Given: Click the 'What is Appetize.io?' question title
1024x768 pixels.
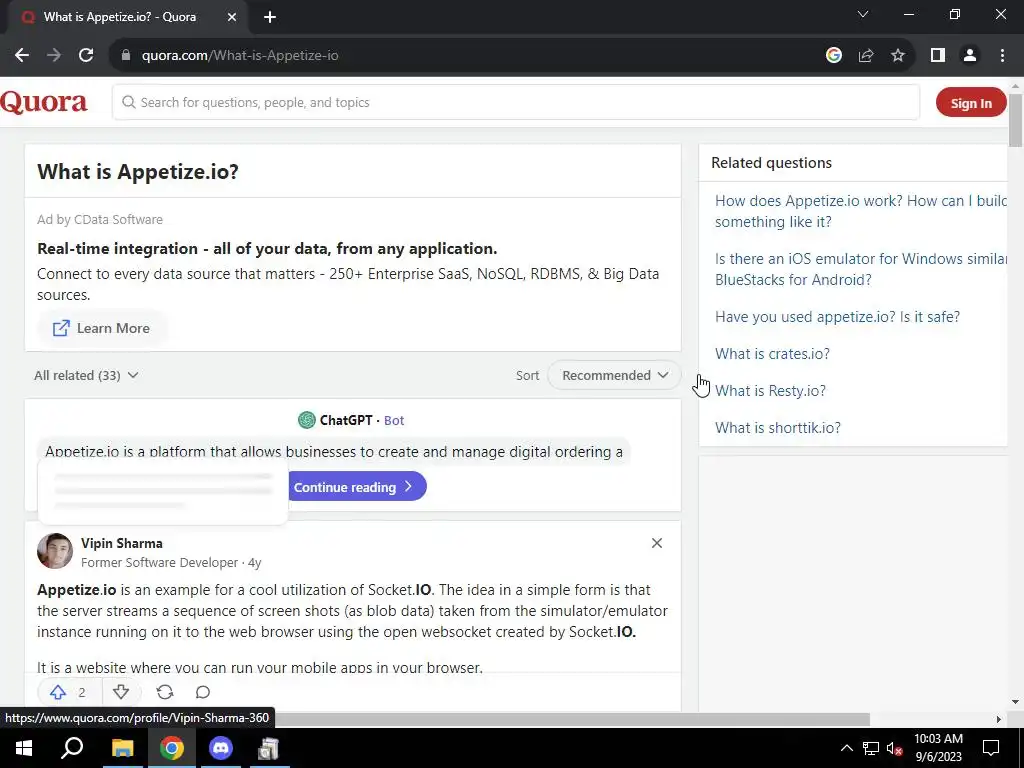Looking at the screenshot, I should [x=138, y=172].
